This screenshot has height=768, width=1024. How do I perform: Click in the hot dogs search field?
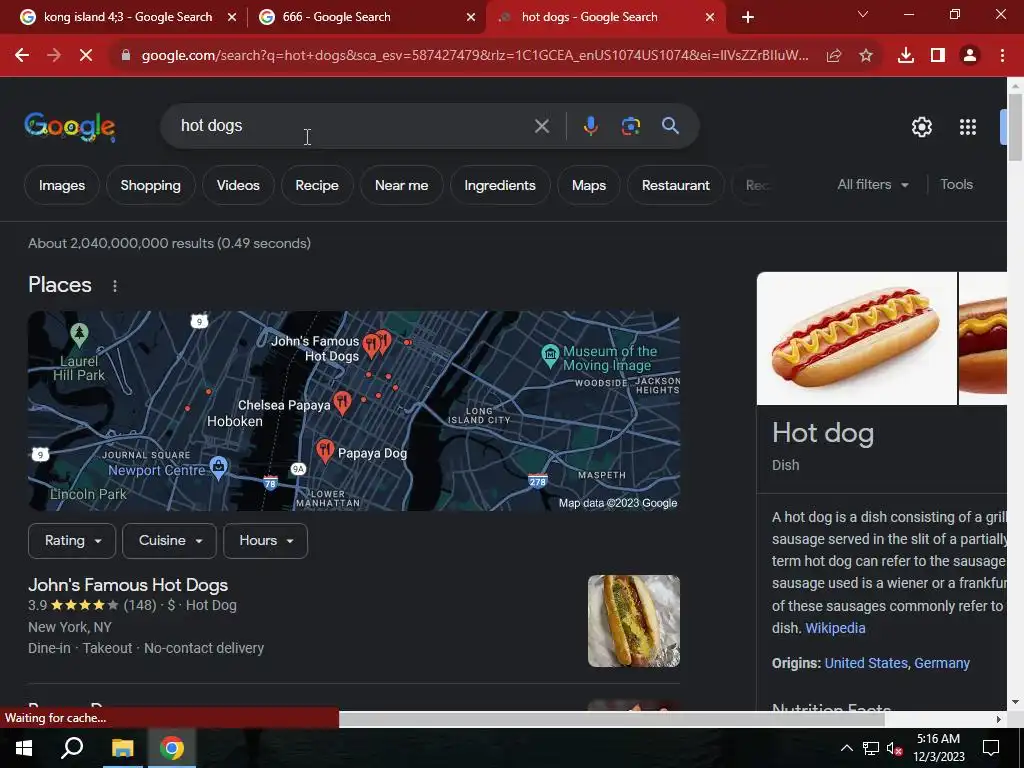pyautogui.click(x=353, y=125)
